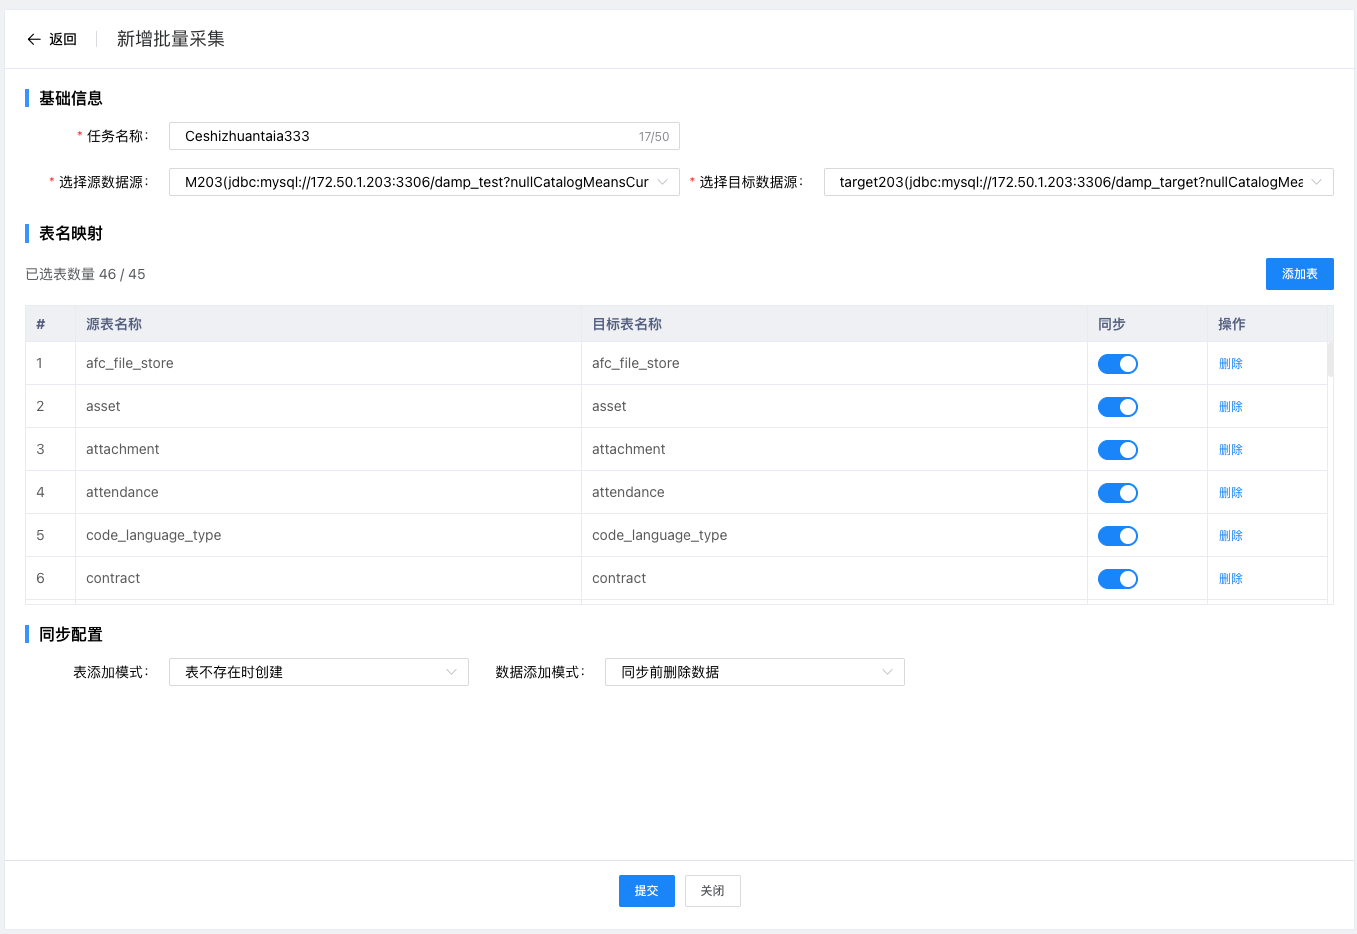Delete the afc_file_store row
This screenshot has height=934, width=1357.
click(x=1230, y=364)
